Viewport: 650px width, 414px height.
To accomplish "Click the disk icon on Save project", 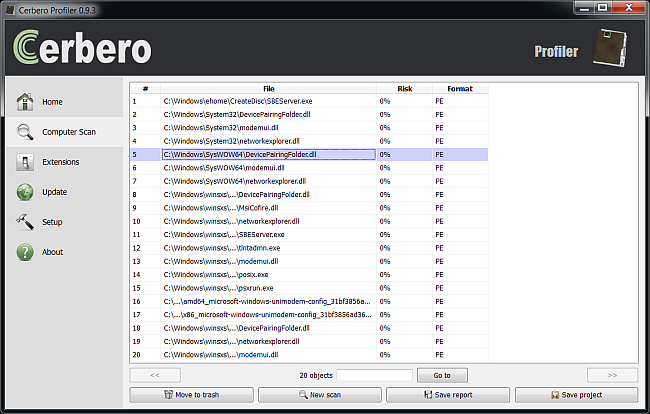I will click(555, 395).
